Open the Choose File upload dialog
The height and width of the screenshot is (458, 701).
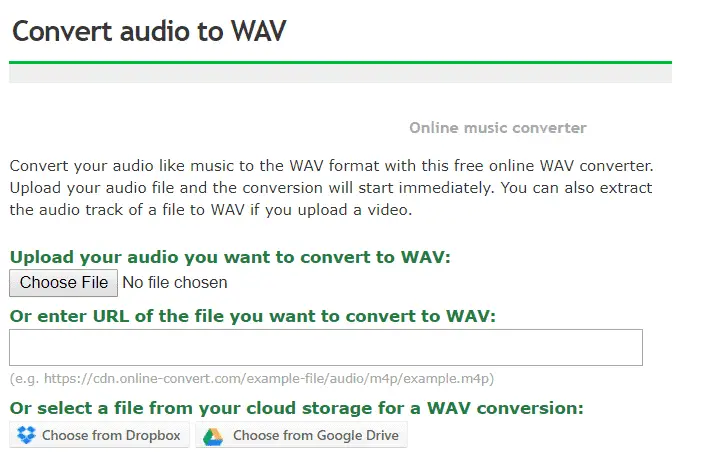coord(63,283)
